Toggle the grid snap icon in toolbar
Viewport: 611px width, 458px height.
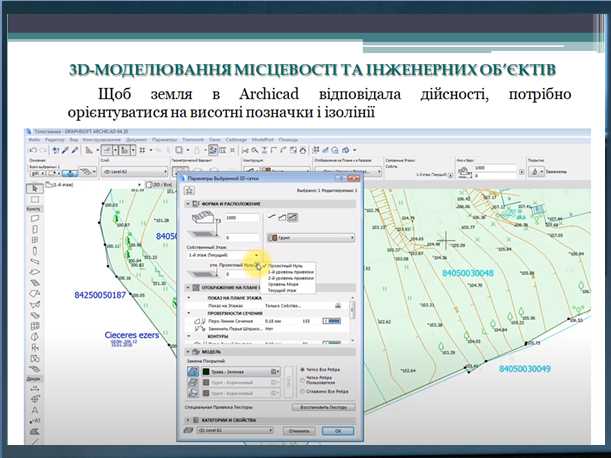coord(143,150)
